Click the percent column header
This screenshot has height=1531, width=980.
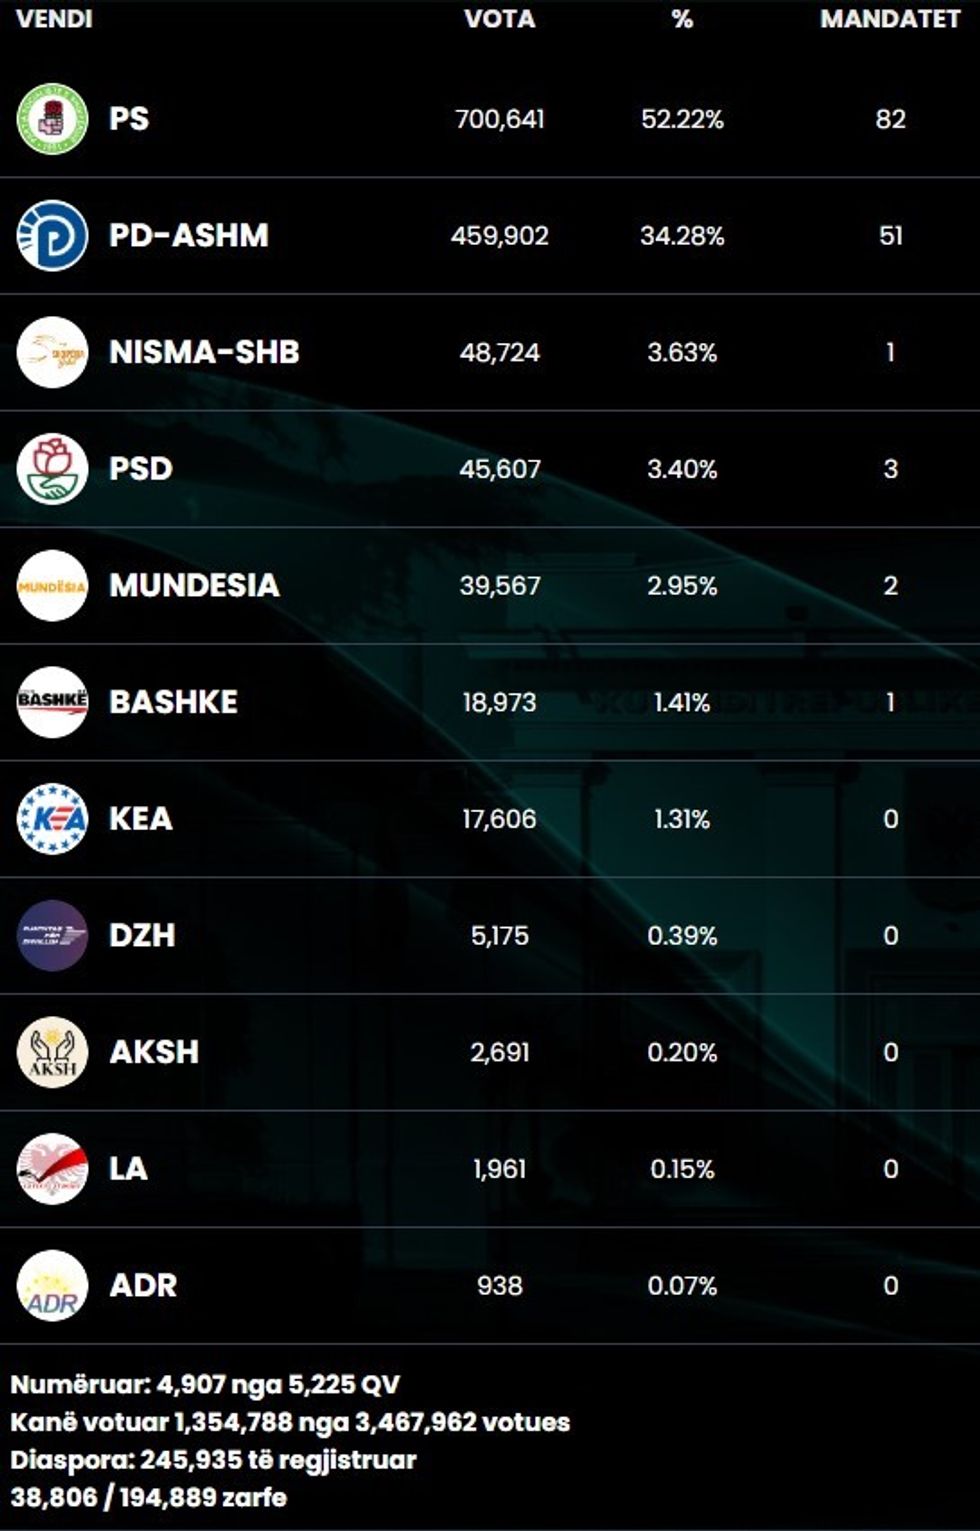[682, 19]
